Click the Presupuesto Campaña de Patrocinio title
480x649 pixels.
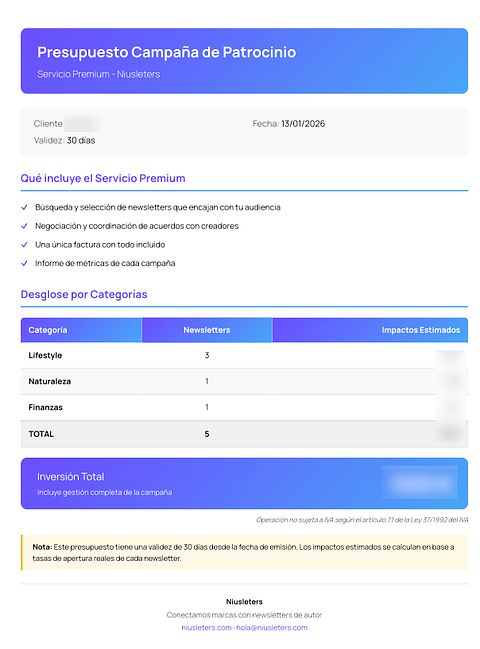point(166,52)
